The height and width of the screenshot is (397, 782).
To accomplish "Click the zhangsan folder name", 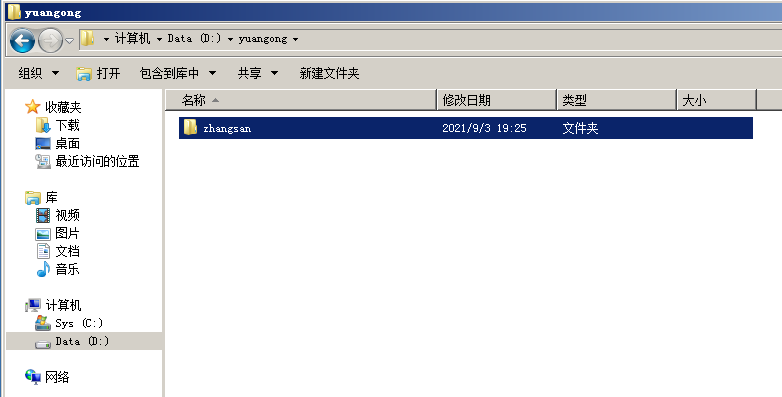I will click(227, 129).
